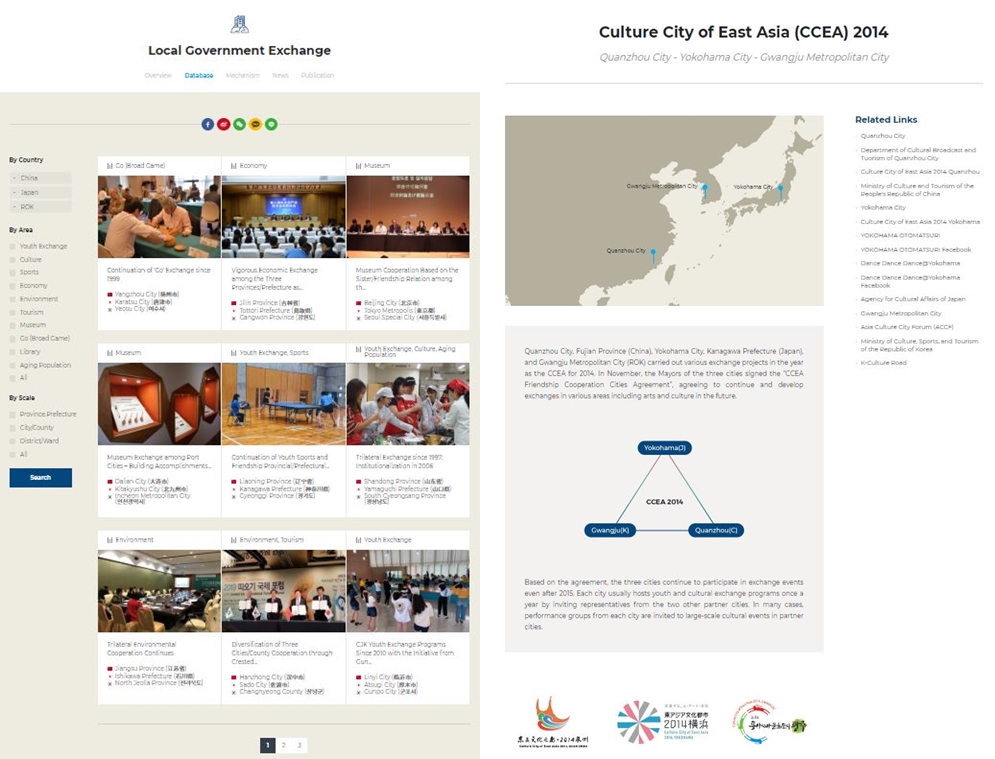995x759 pixels.
Task: Open the Trilateral Environmental Cooperation photo
Action: [159, 591]
